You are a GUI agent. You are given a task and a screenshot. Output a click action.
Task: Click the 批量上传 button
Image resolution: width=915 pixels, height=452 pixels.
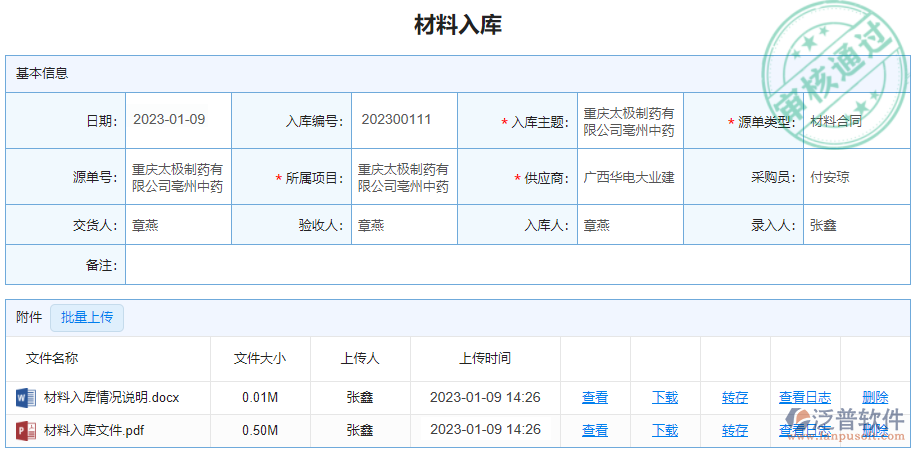click(87, 318)
